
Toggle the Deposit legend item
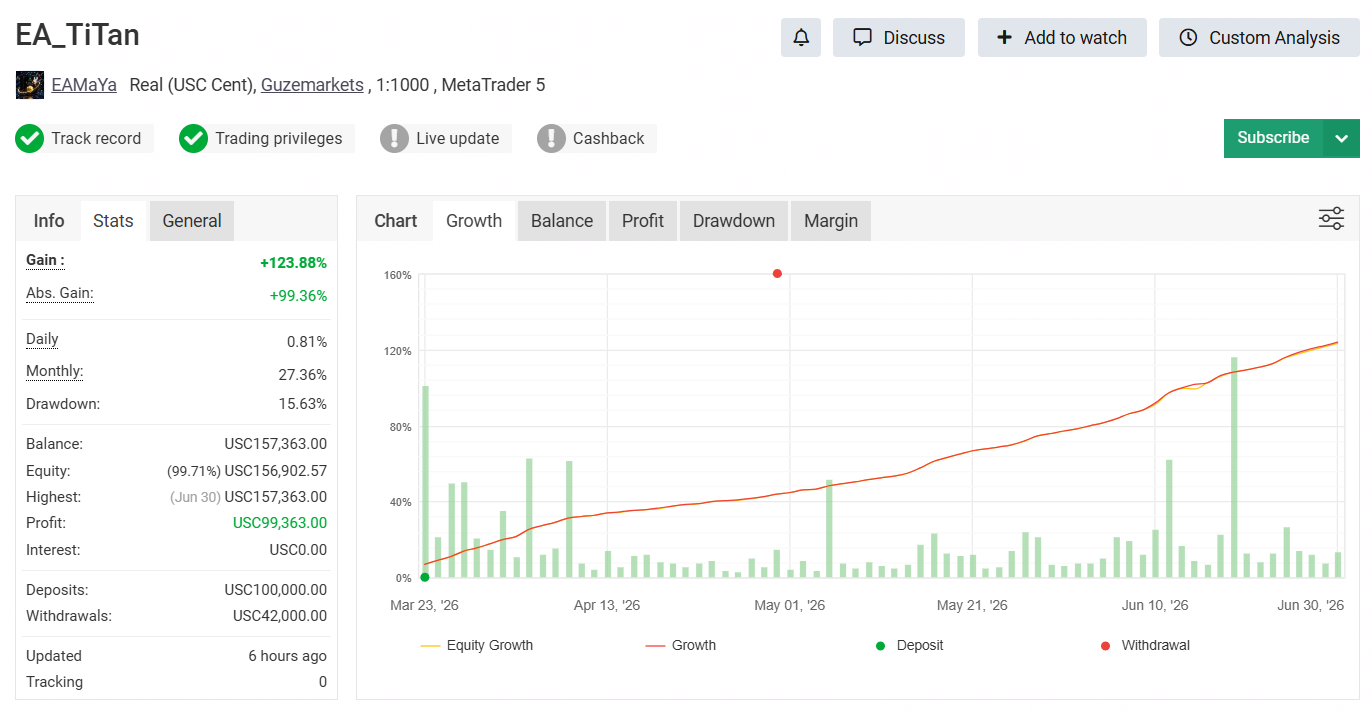(910, 646)
